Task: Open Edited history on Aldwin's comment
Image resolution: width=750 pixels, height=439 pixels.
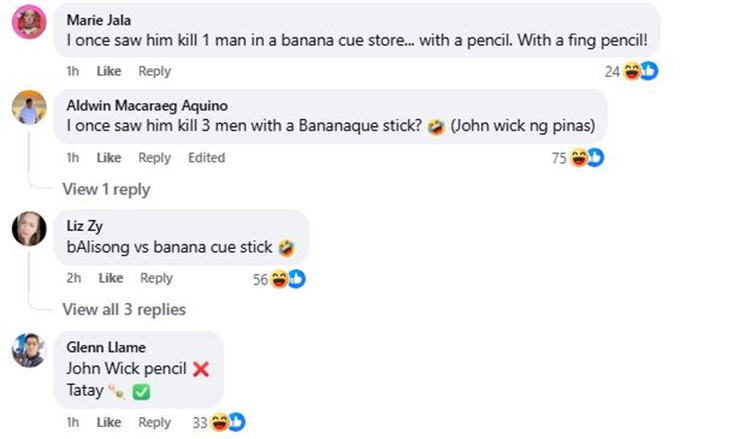Action: pos(206,158)
